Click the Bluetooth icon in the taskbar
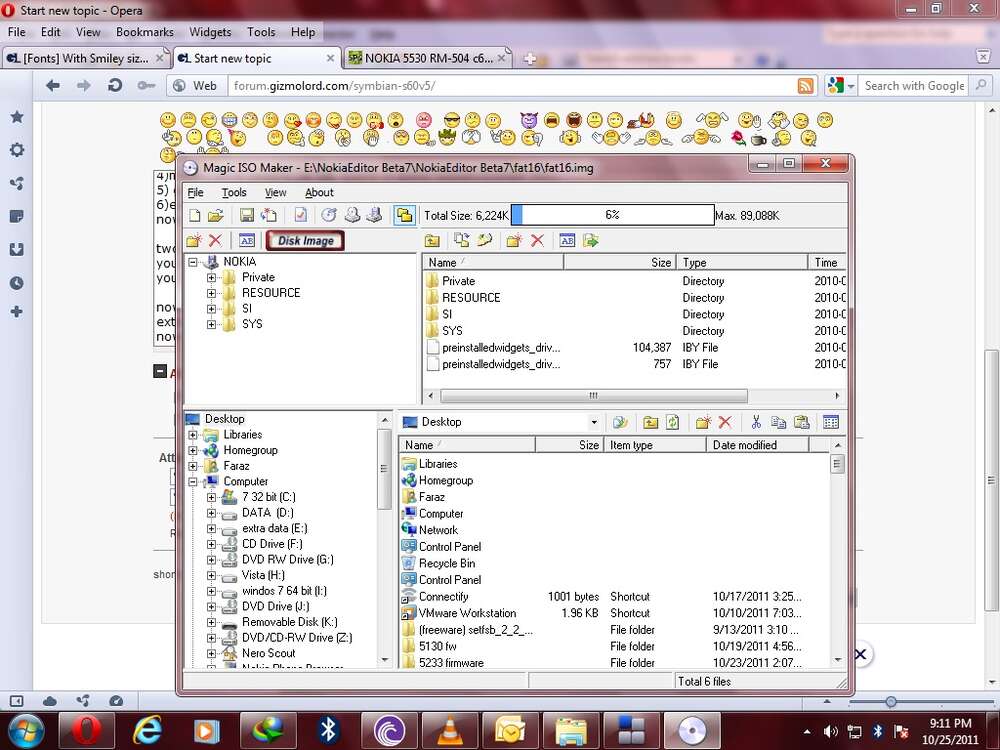1000x750 pixels. point(328,730)
